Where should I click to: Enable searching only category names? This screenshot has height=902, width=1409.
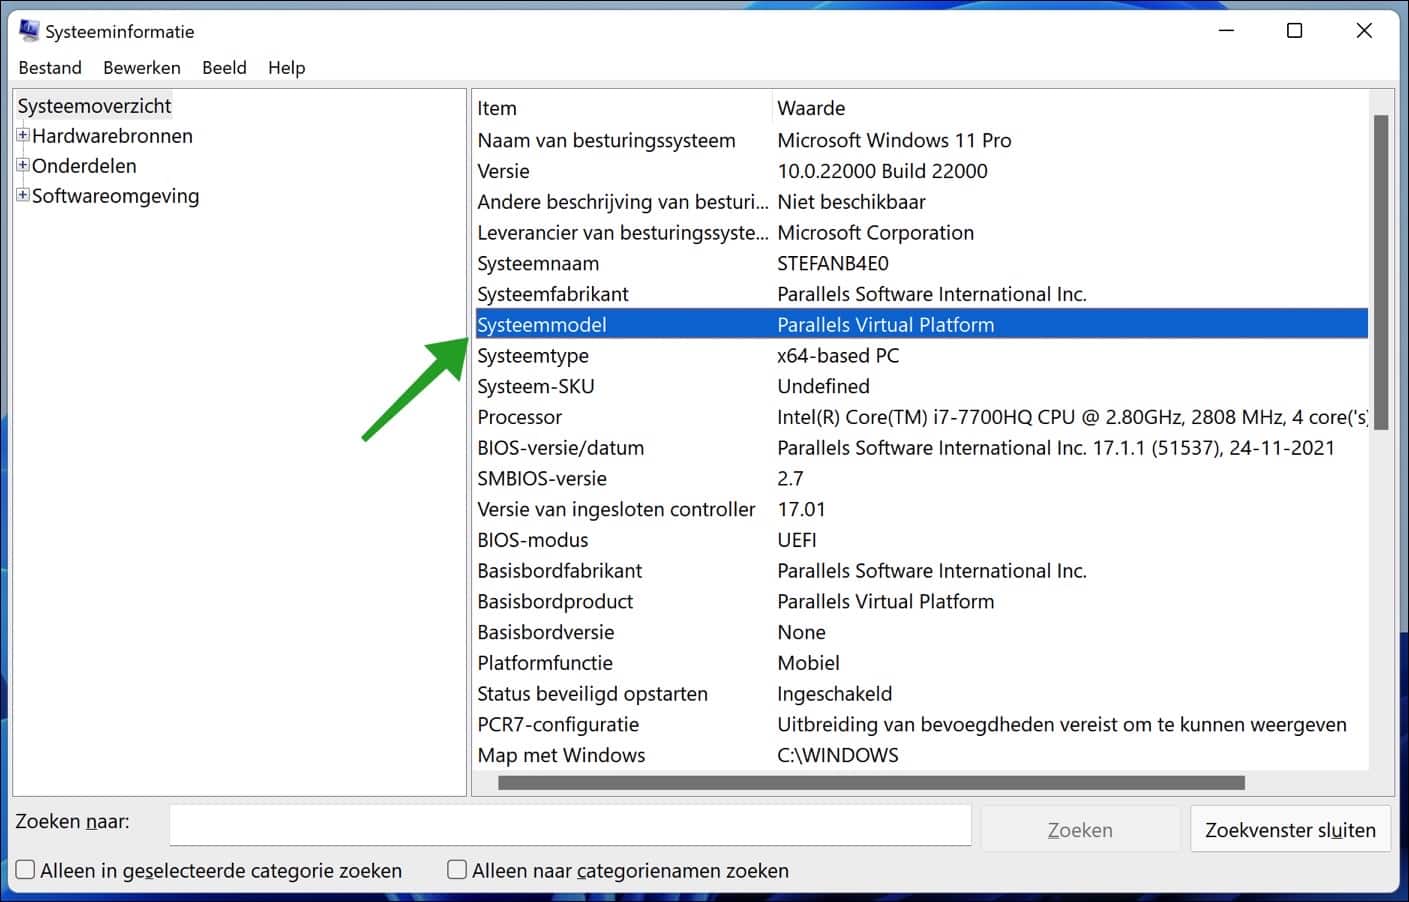(456, 870)
